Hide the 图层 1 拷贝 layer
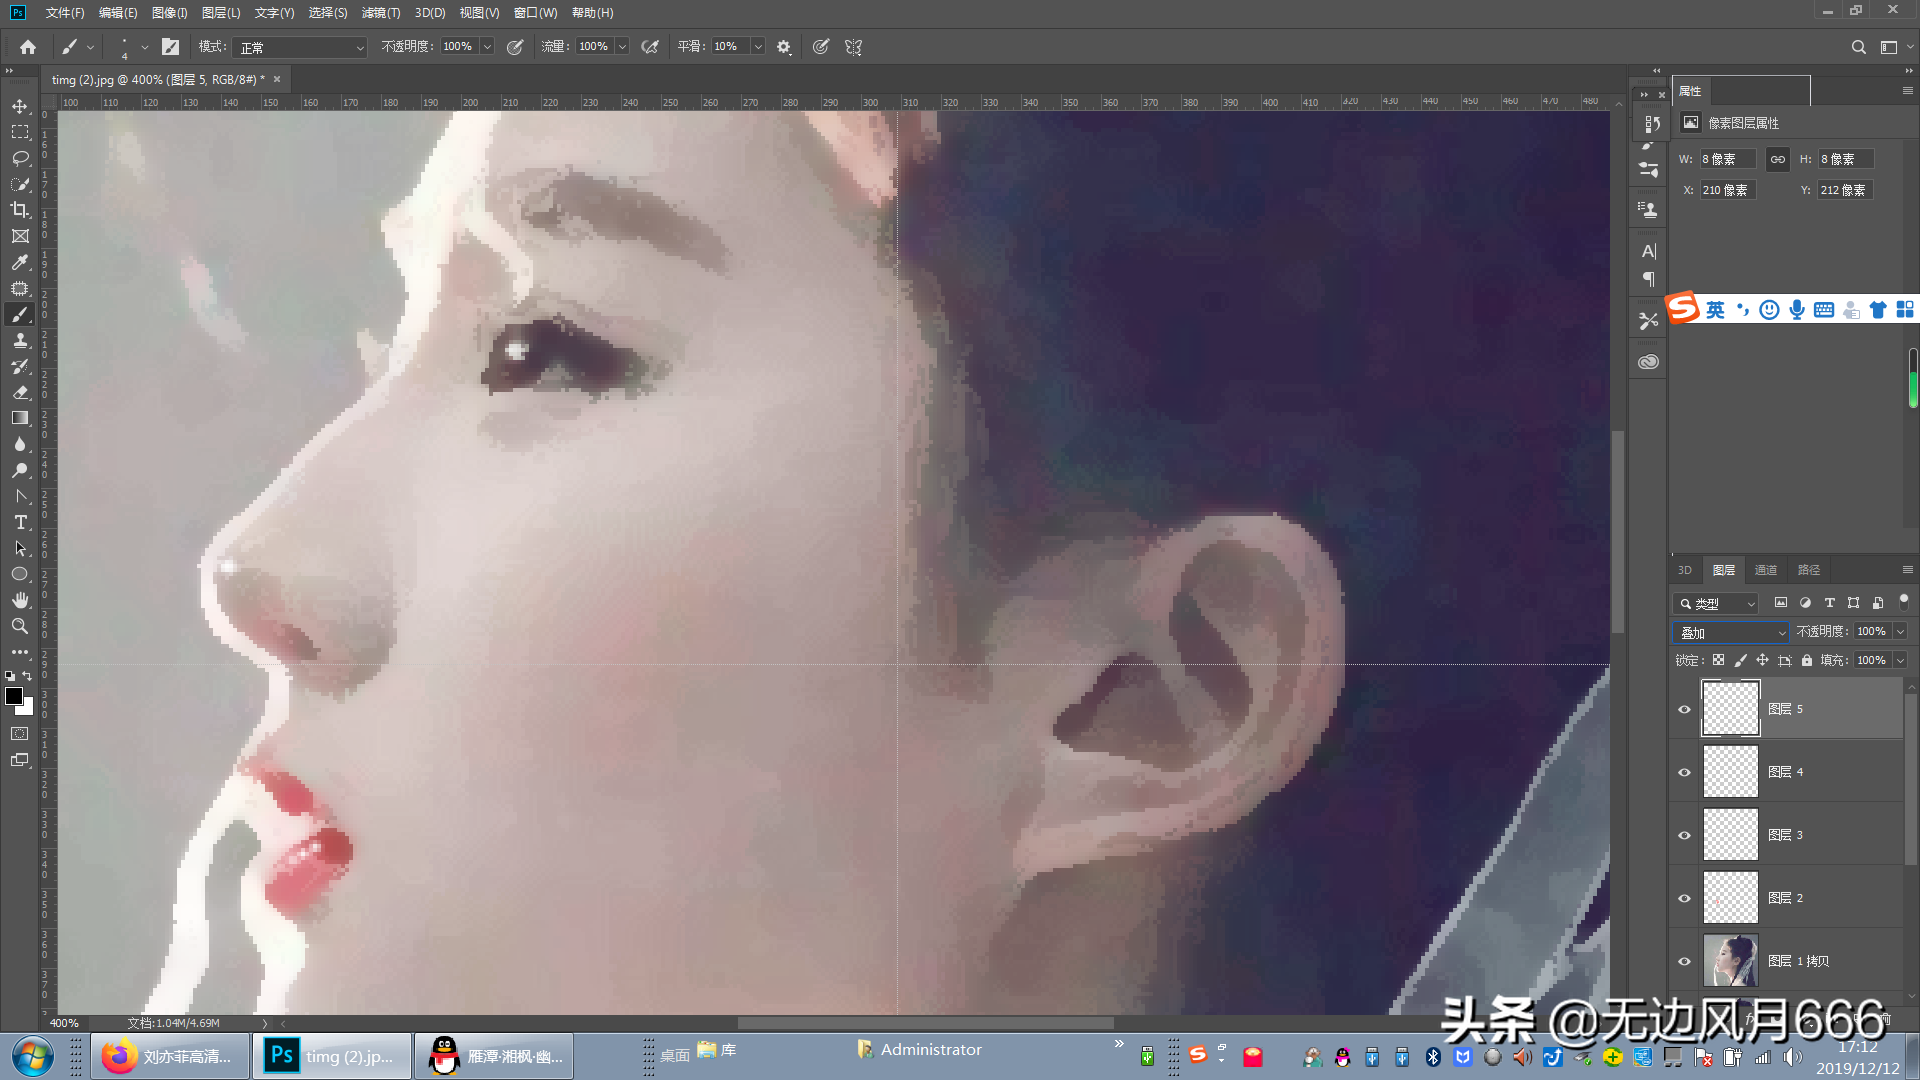Screen dimensions: 1920x1080 coord(1684,961)
